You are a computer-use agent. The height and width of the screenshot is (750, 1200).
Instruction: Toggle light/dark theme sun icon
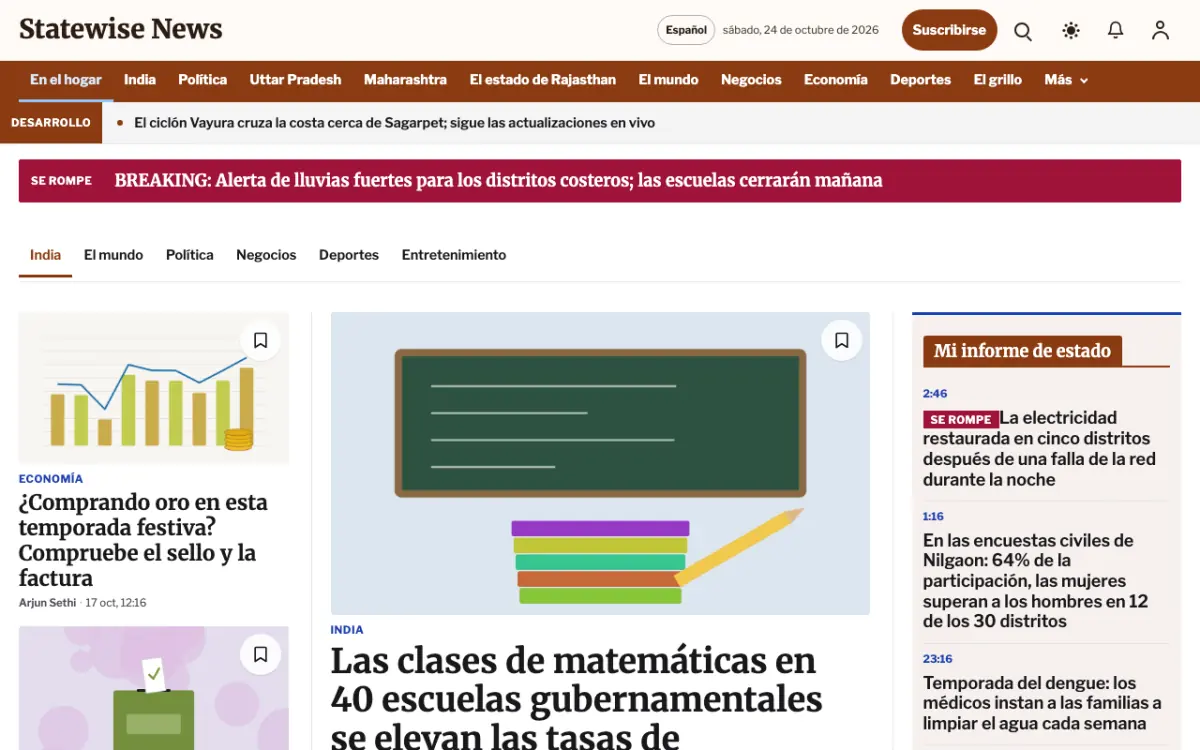coord(1071,30)
